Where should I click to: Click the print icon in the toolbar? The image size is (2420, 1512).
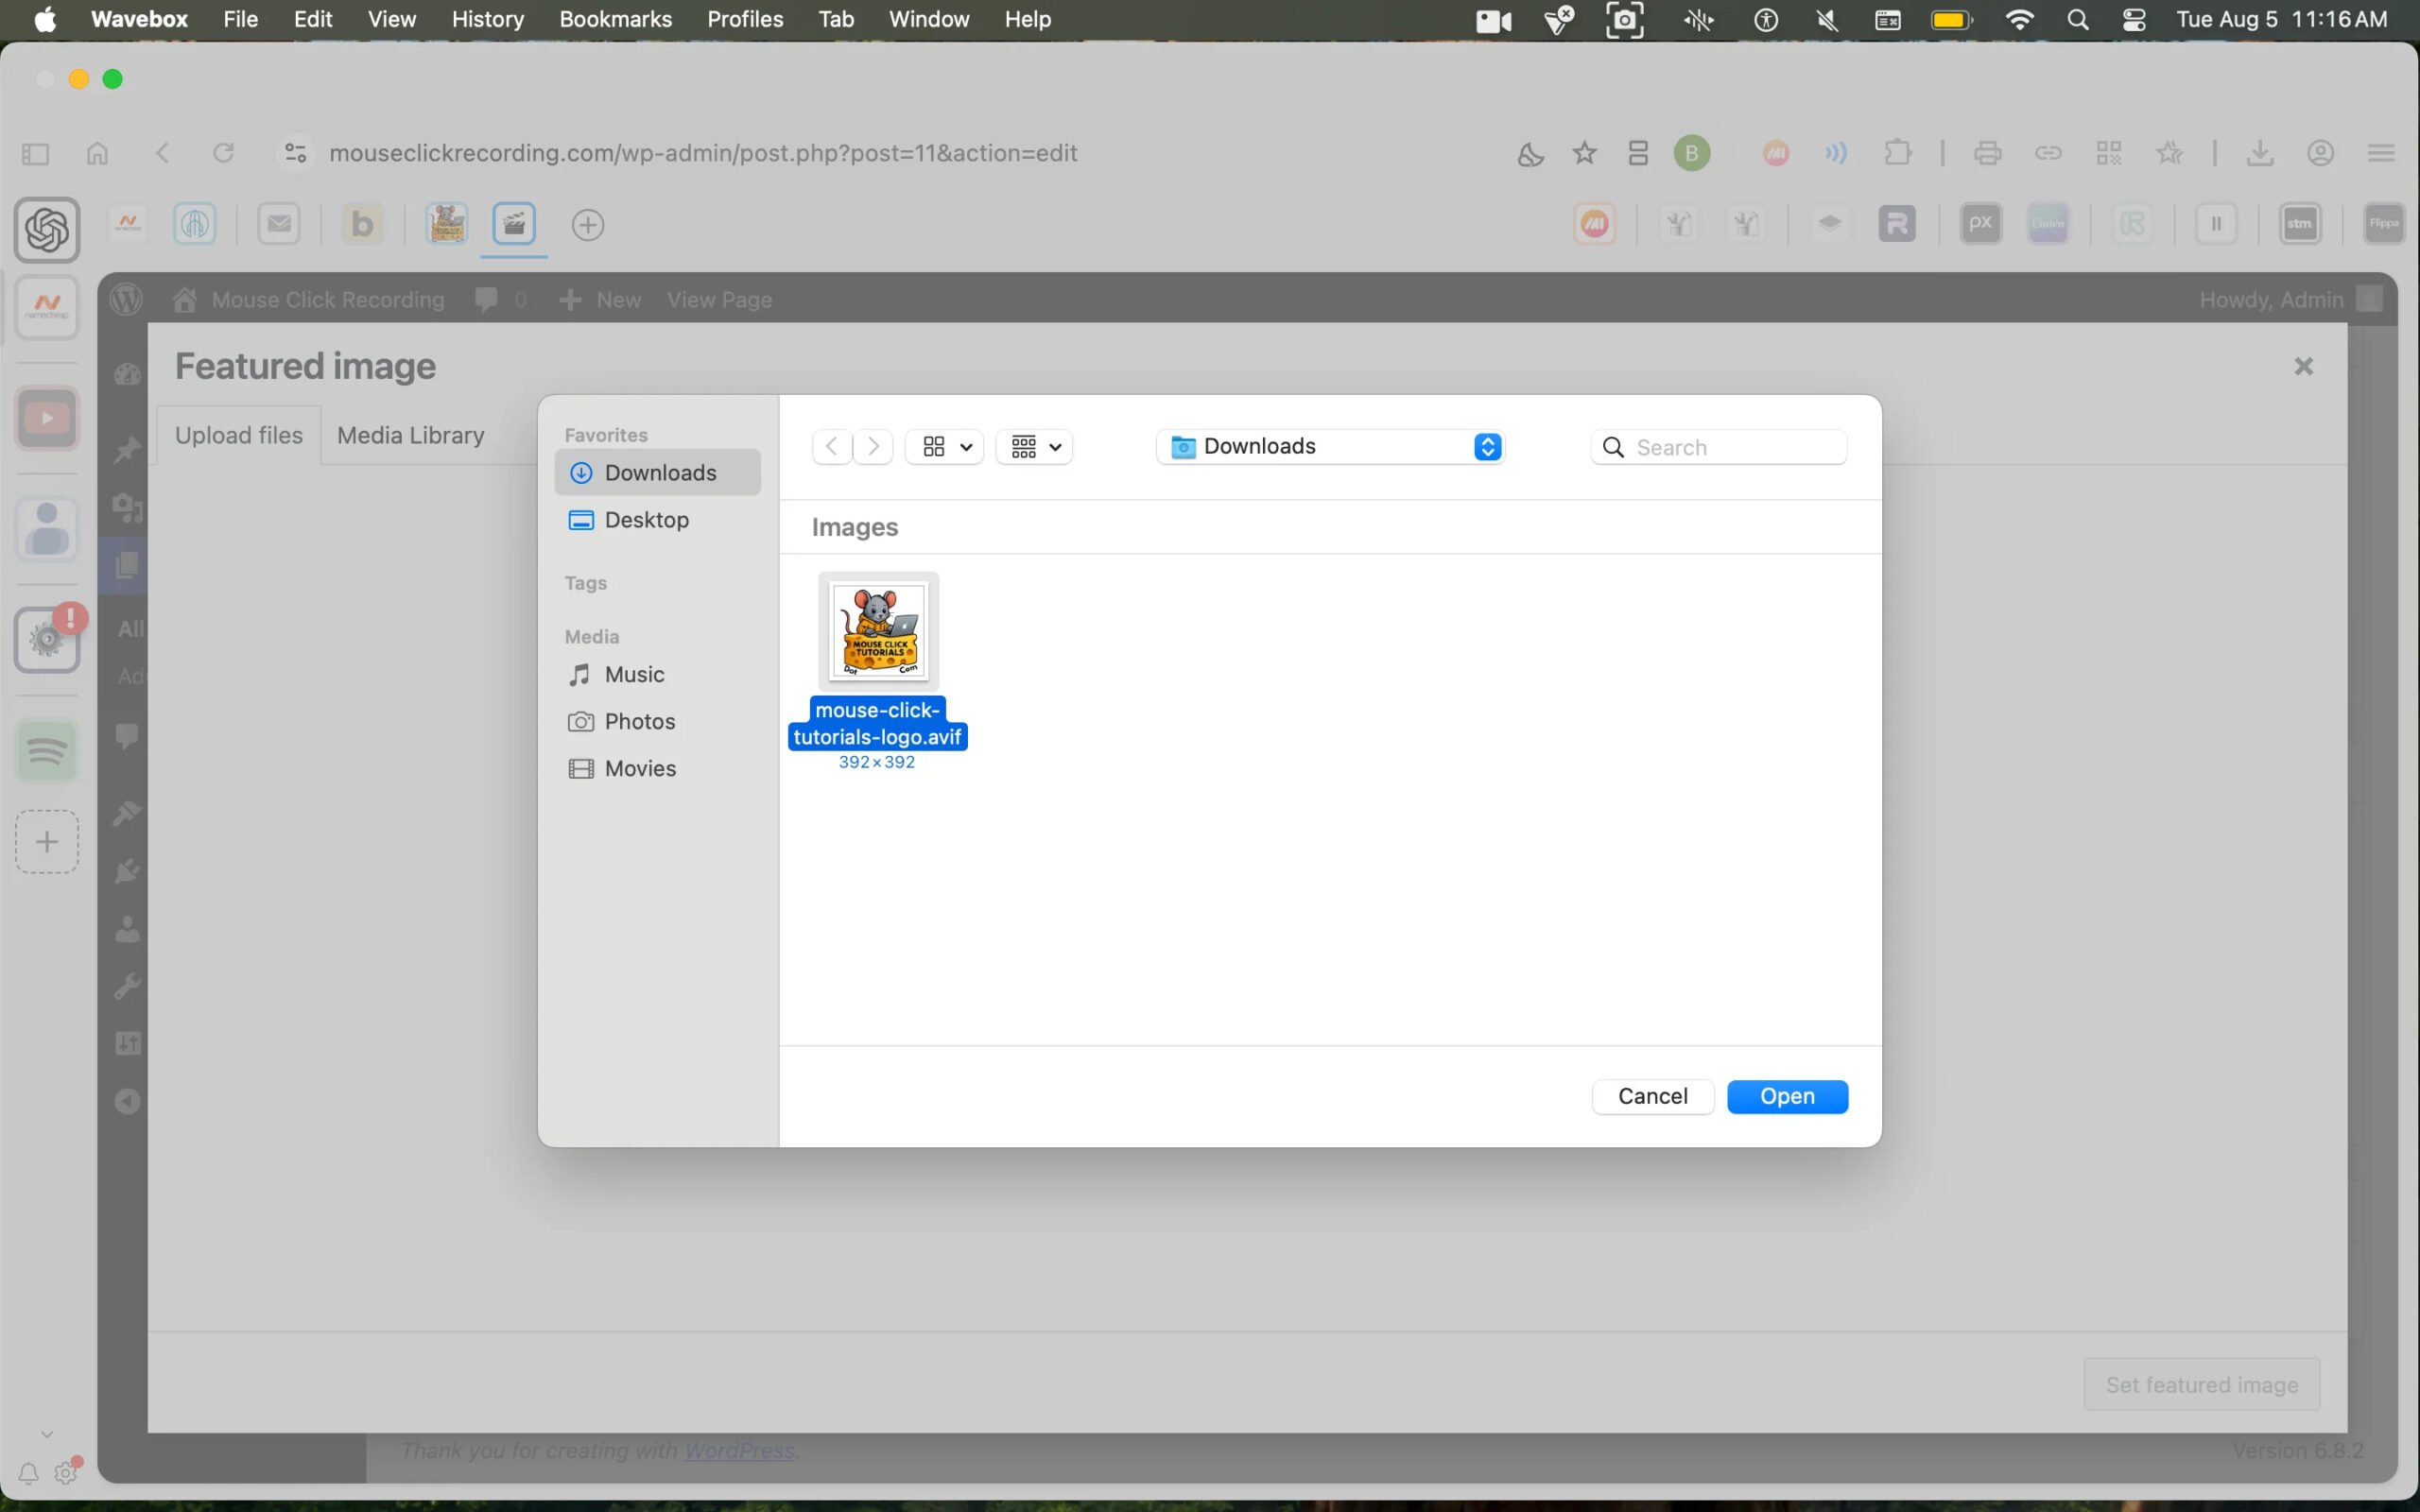(x=1987, y=153)
